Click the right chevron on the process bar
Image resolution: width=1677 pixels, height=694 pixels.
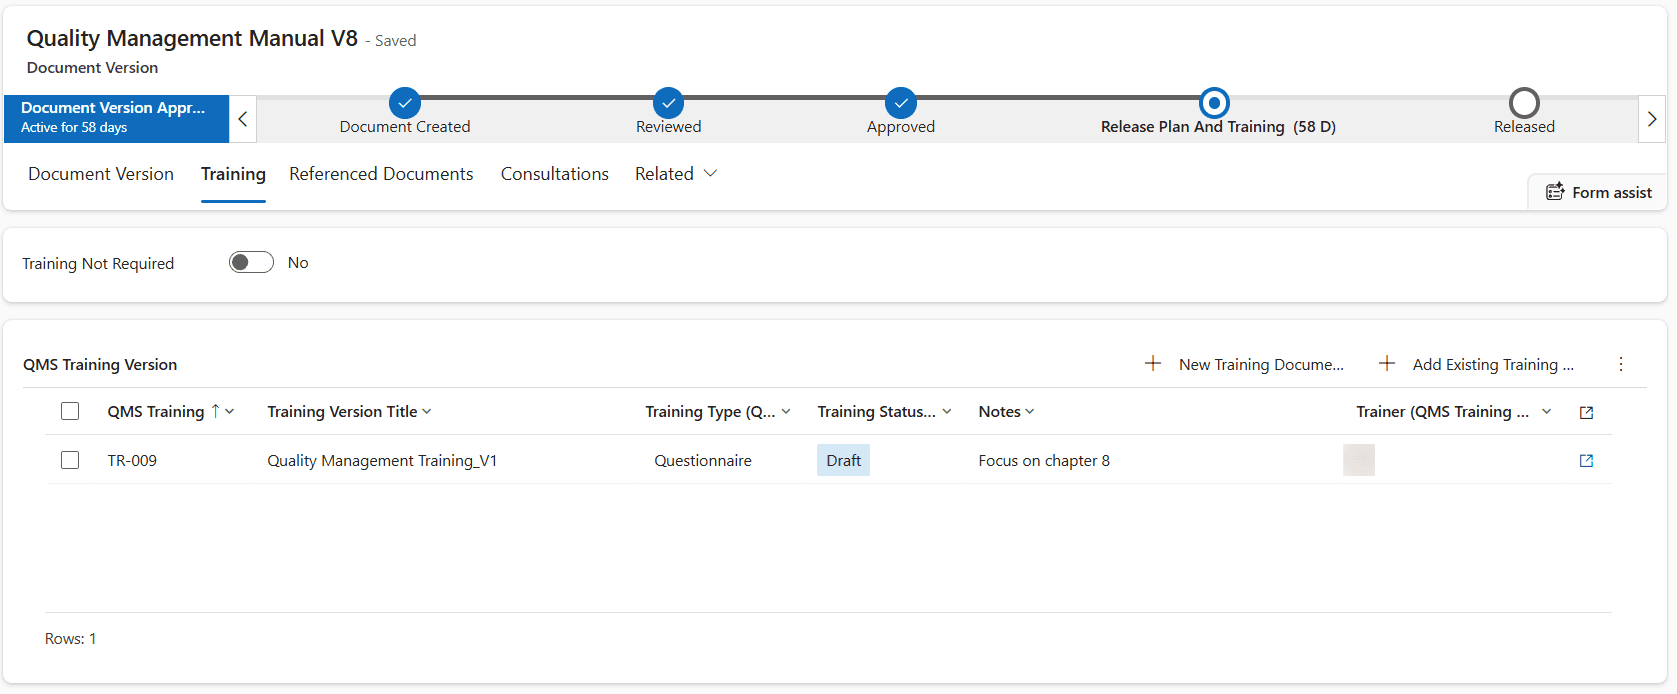coord(1652,119)
